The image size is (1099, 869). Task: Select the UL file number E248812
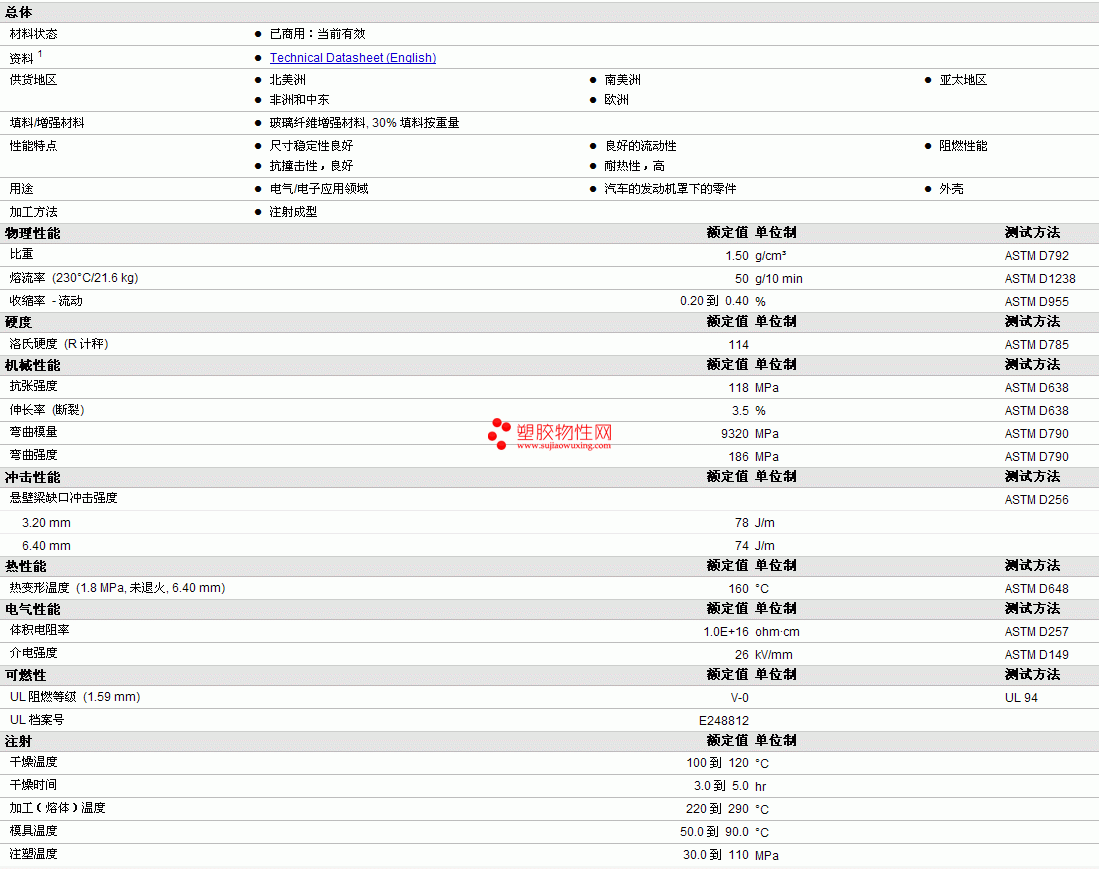coord(724,721)
